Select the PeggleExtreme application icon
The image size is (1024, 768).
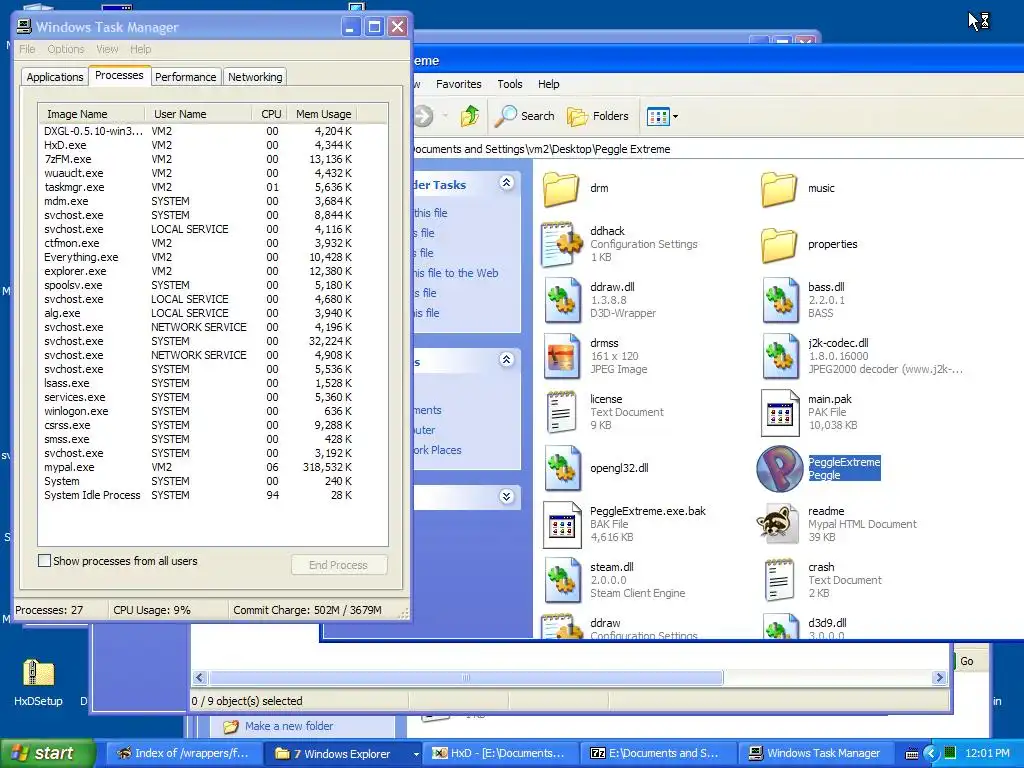click(780, 468)
